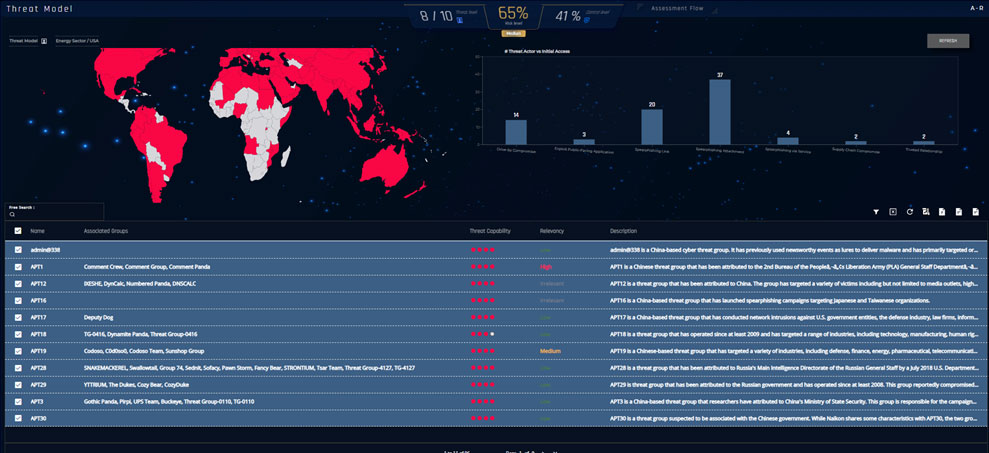Viewport: 989px width, 453px height.
Task: Click the filter funnel icon
Action: (876, 212)
